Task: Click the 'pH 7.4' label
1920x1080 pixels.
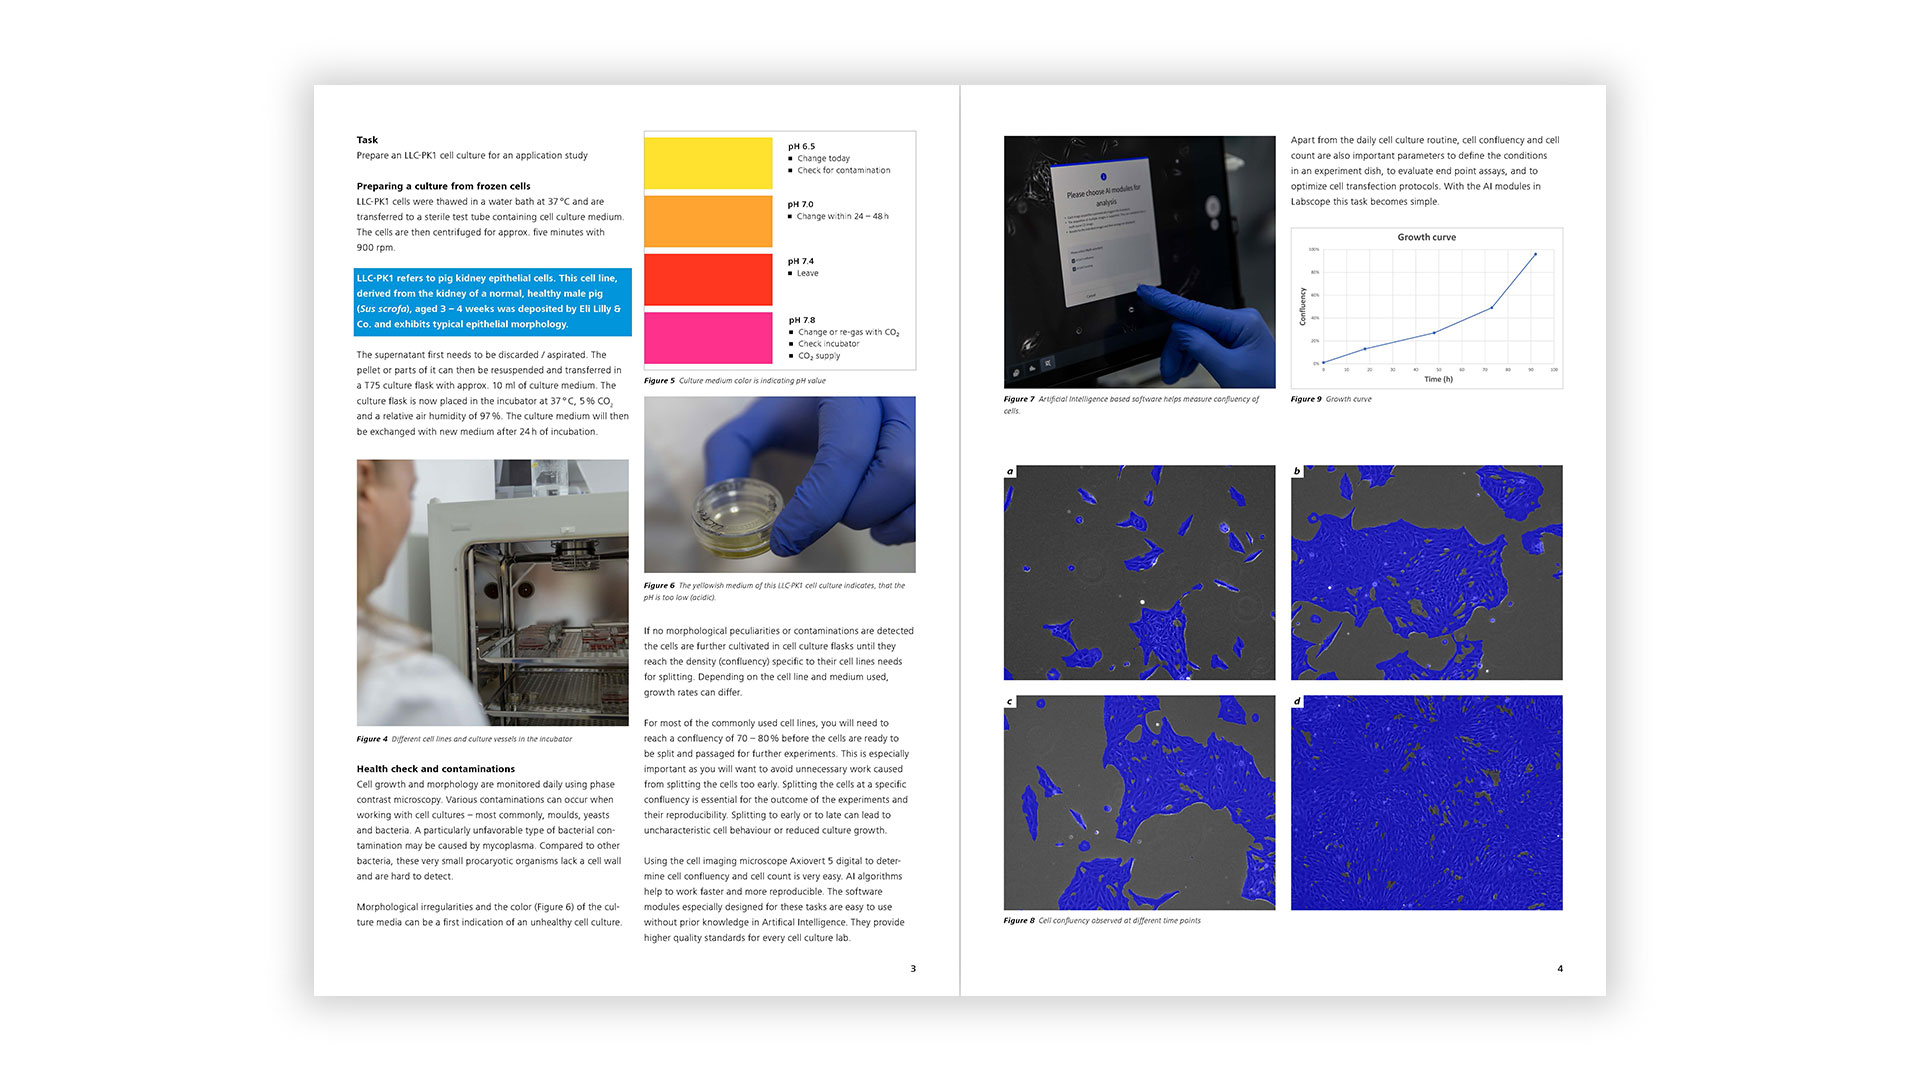Action: (801, 261)
